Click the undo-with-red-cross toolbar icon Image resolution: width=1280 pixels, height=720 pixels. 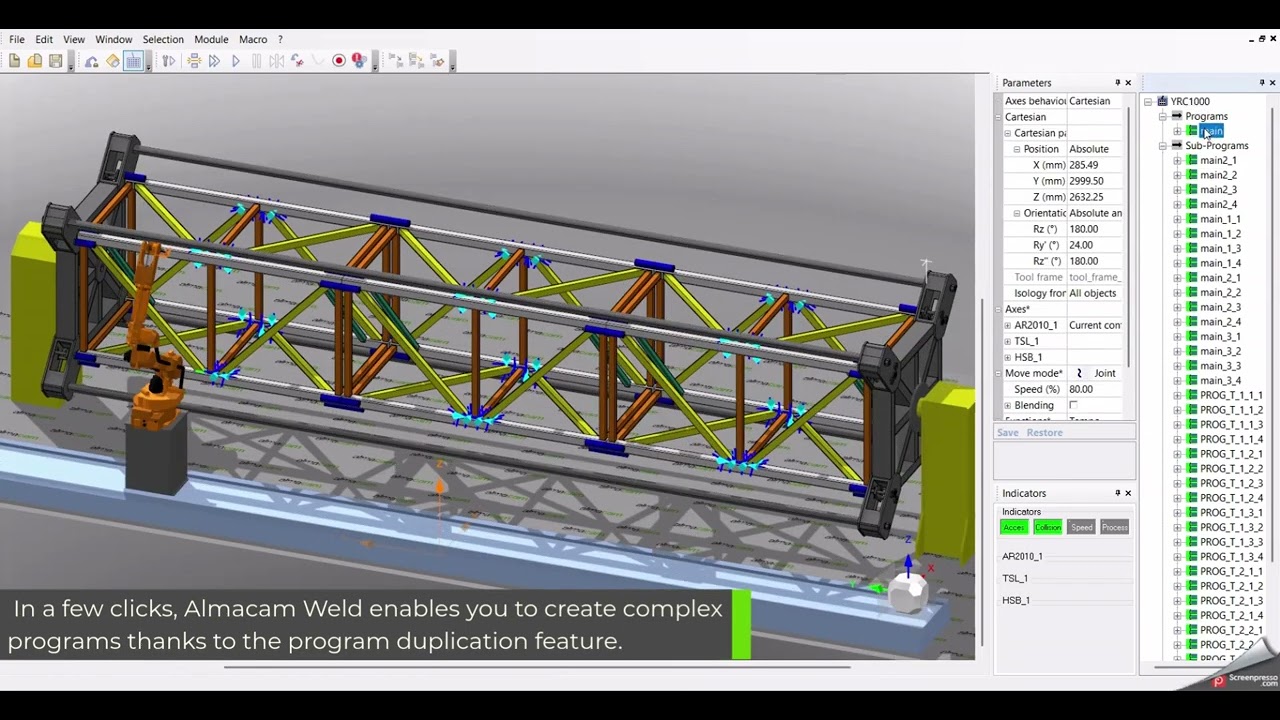tap(297, 61)
